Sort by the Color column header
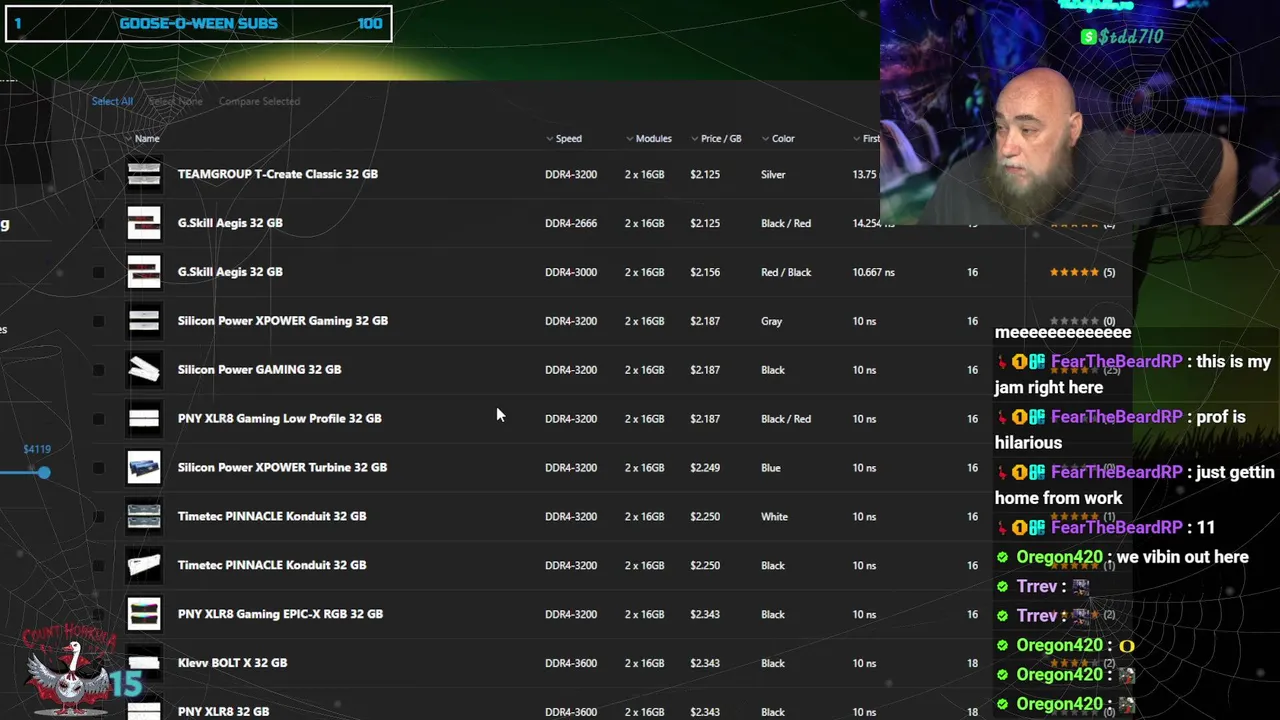This screenshot has width=1280, height=720. (x=778, y=139)
